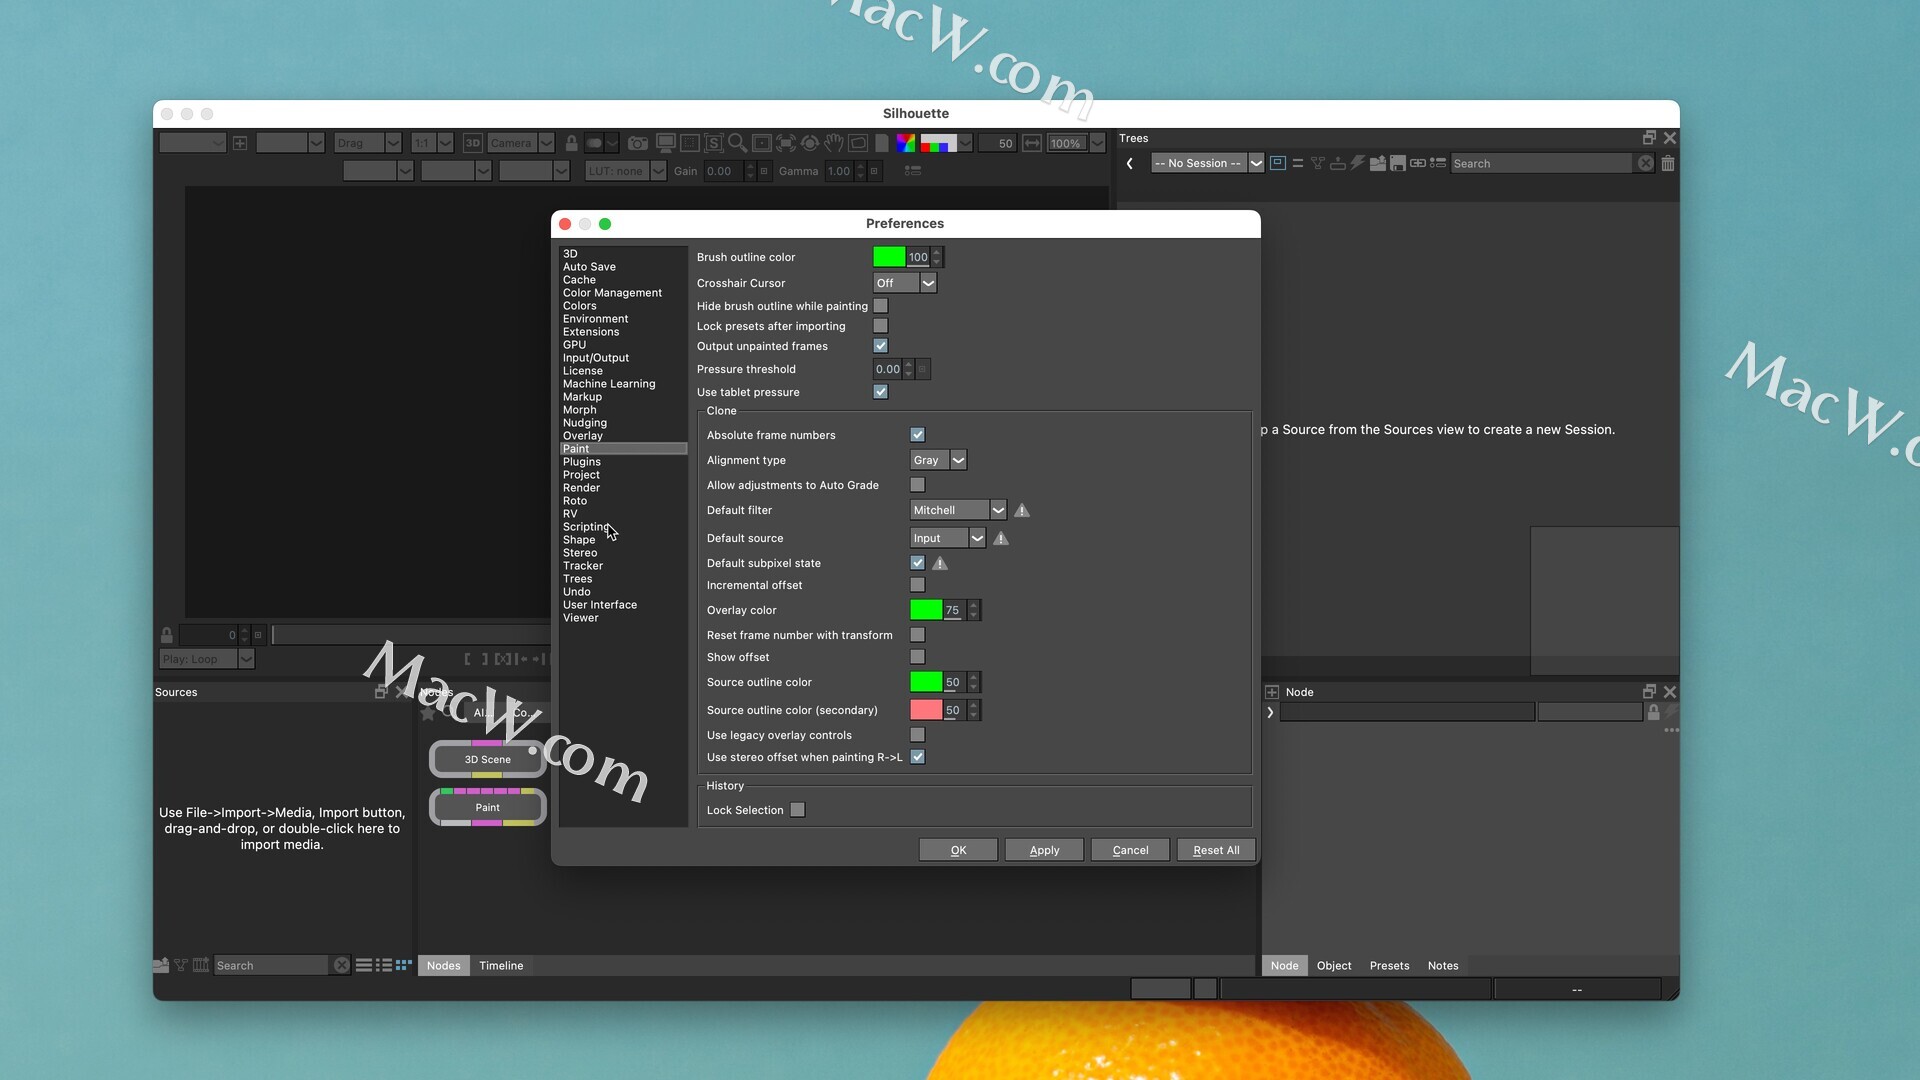Click the Paint node in Nodes panel

click(487, 807)
